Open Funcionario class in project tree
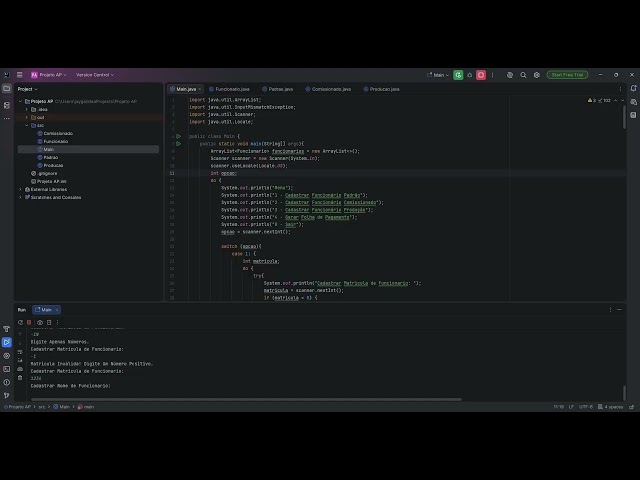The height and width of the screenshot is (480, 640). click(53, 141)
